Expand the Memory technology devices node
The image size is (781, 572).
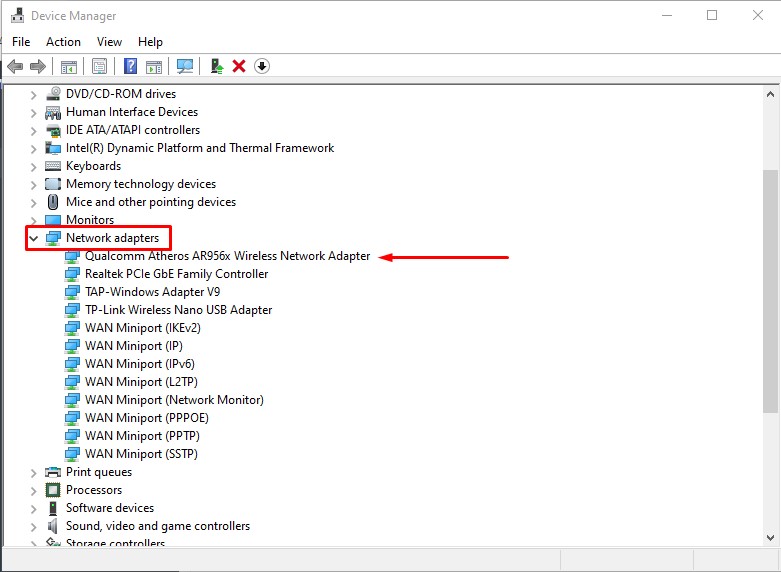click(x=33, y=184)
